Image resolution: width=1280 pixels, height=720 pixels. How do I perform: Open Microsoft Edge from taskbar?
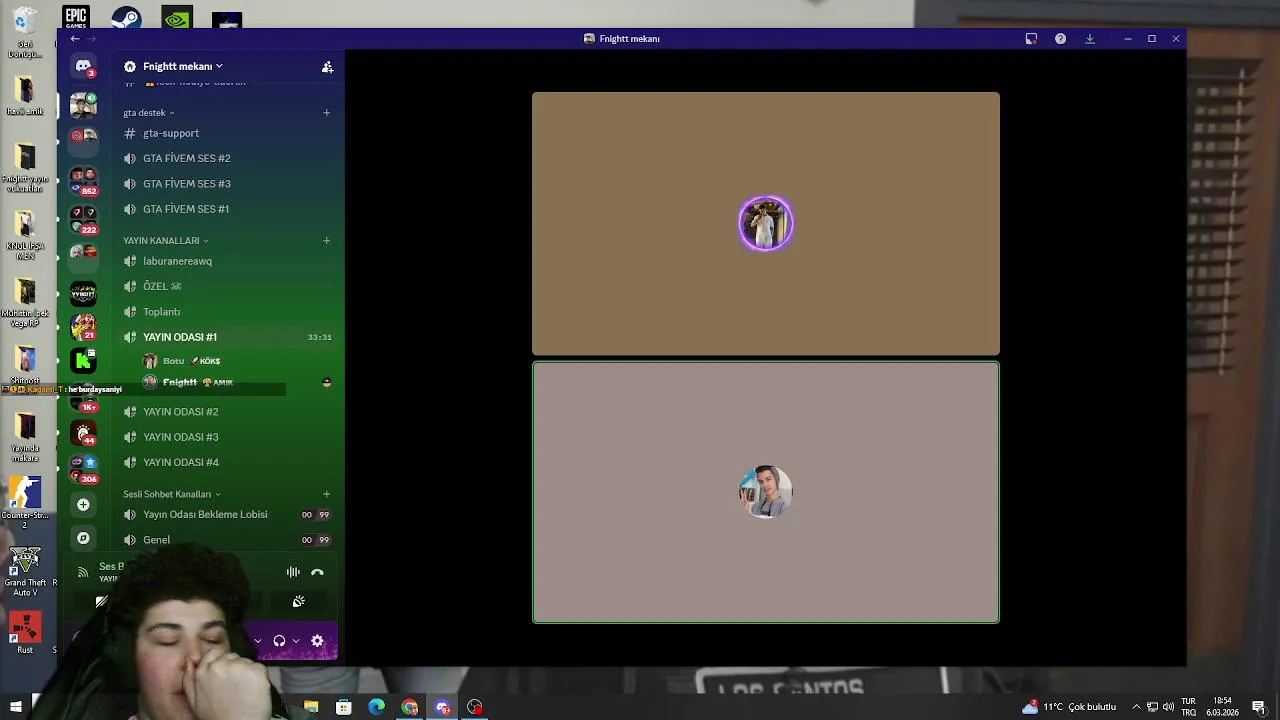[376, 707]
